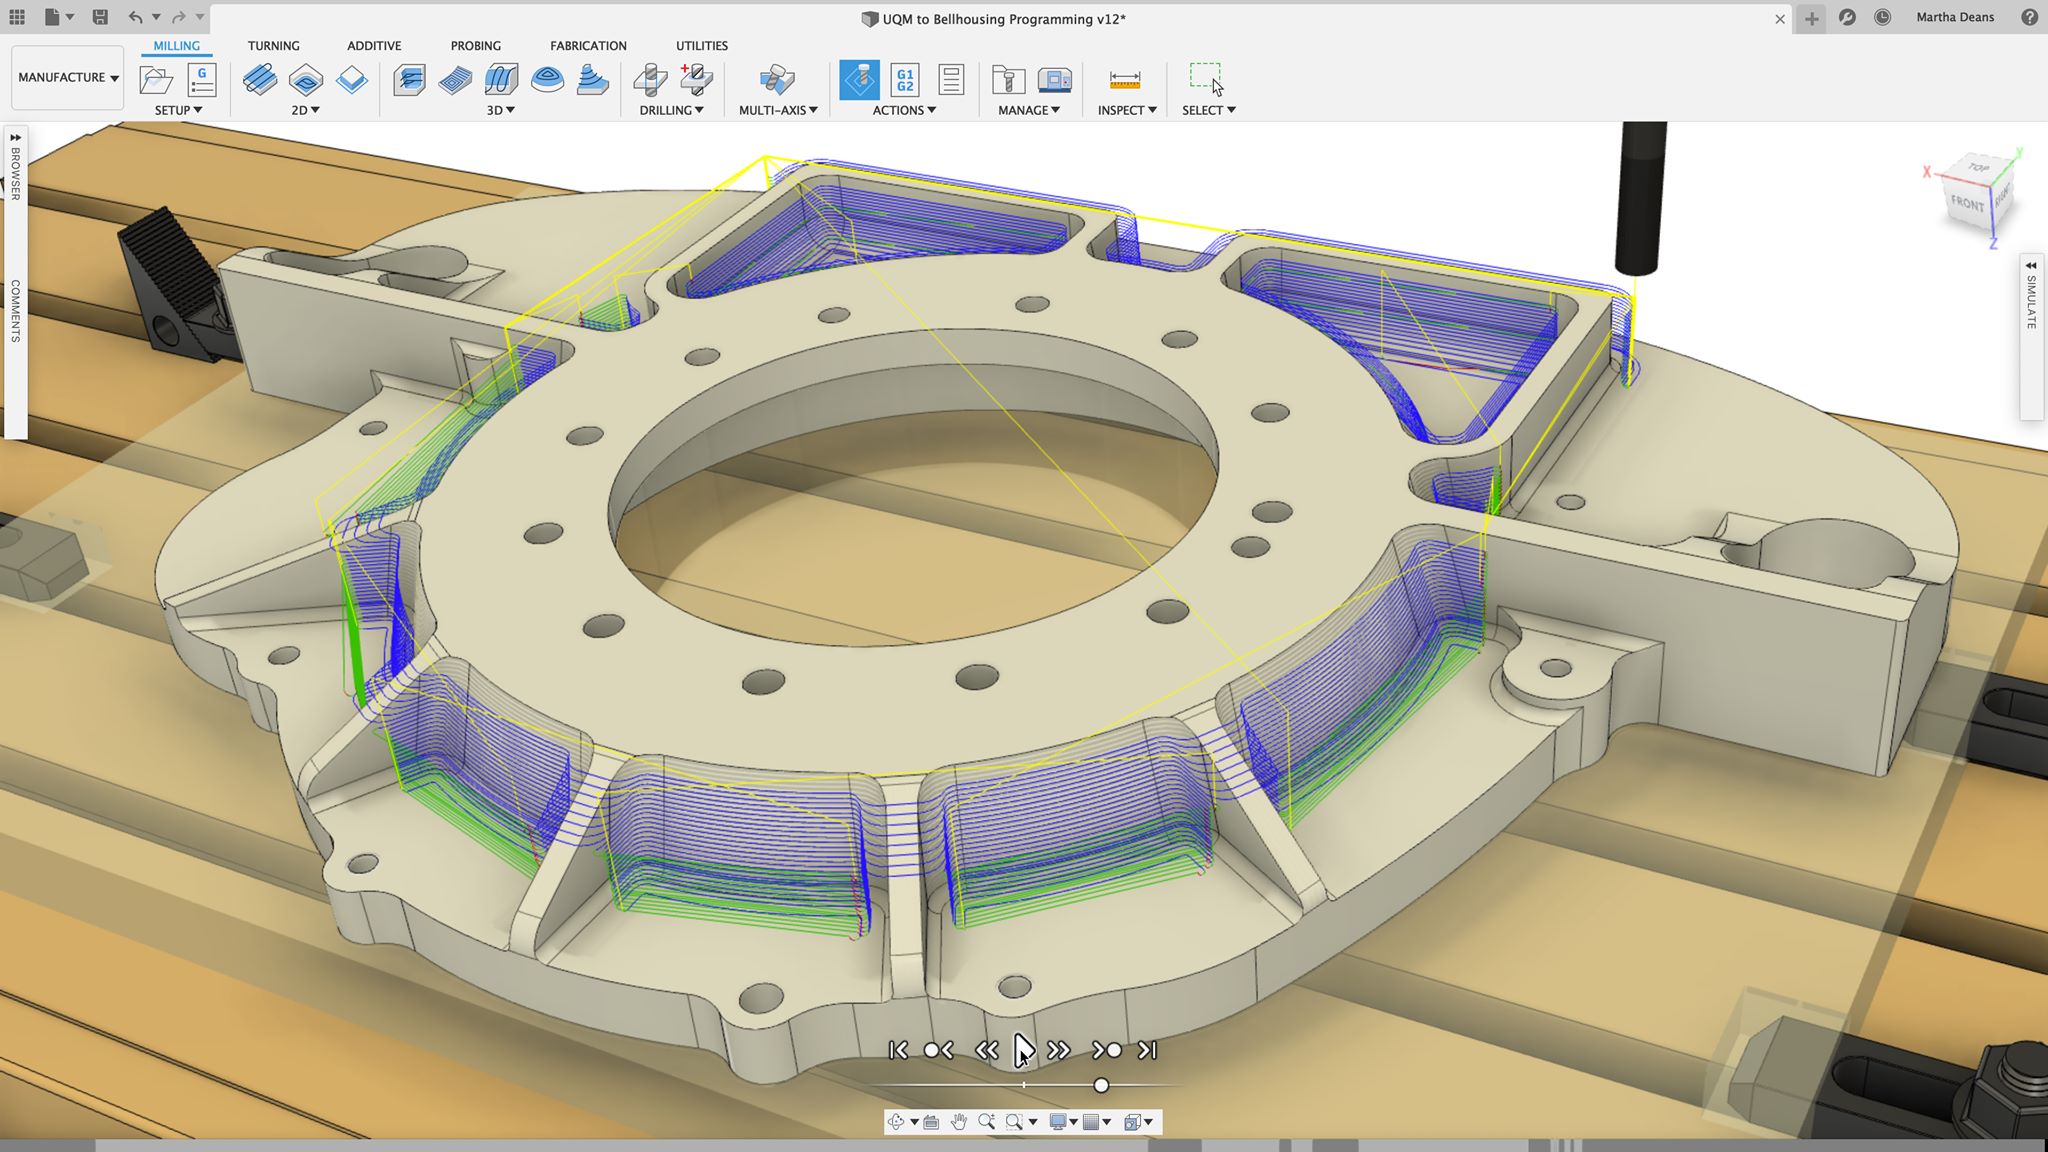Expand the DRILLING menu dropdown
Screen dimensions: 2048x1152
coord(671,110)
